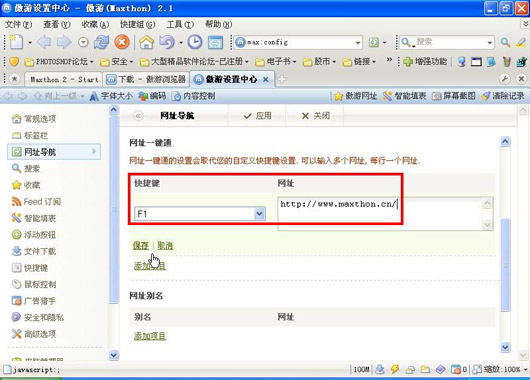Go back with the back arrow
The height and width of the screenshot is (380, 530).
[44, 42]
